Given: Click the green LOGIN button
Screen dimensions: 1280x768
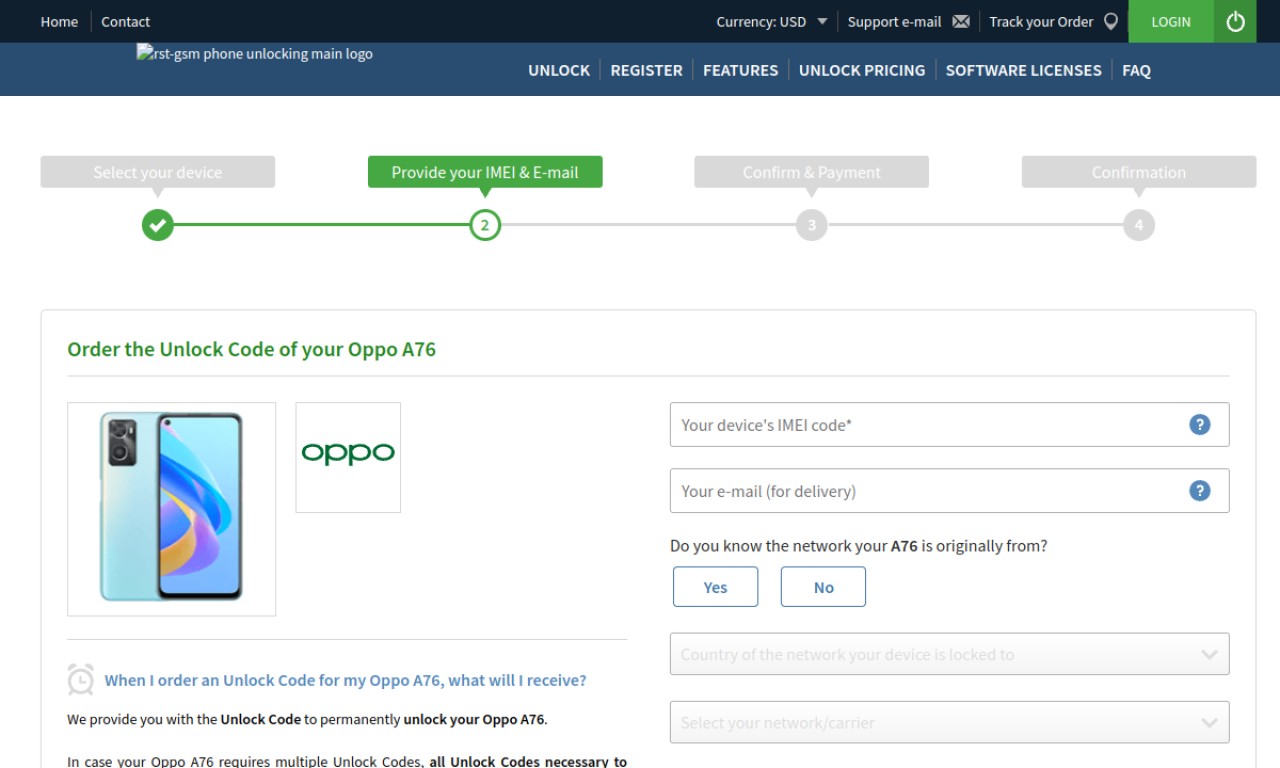Looking at the screenshot, I should coord(1171,21).
